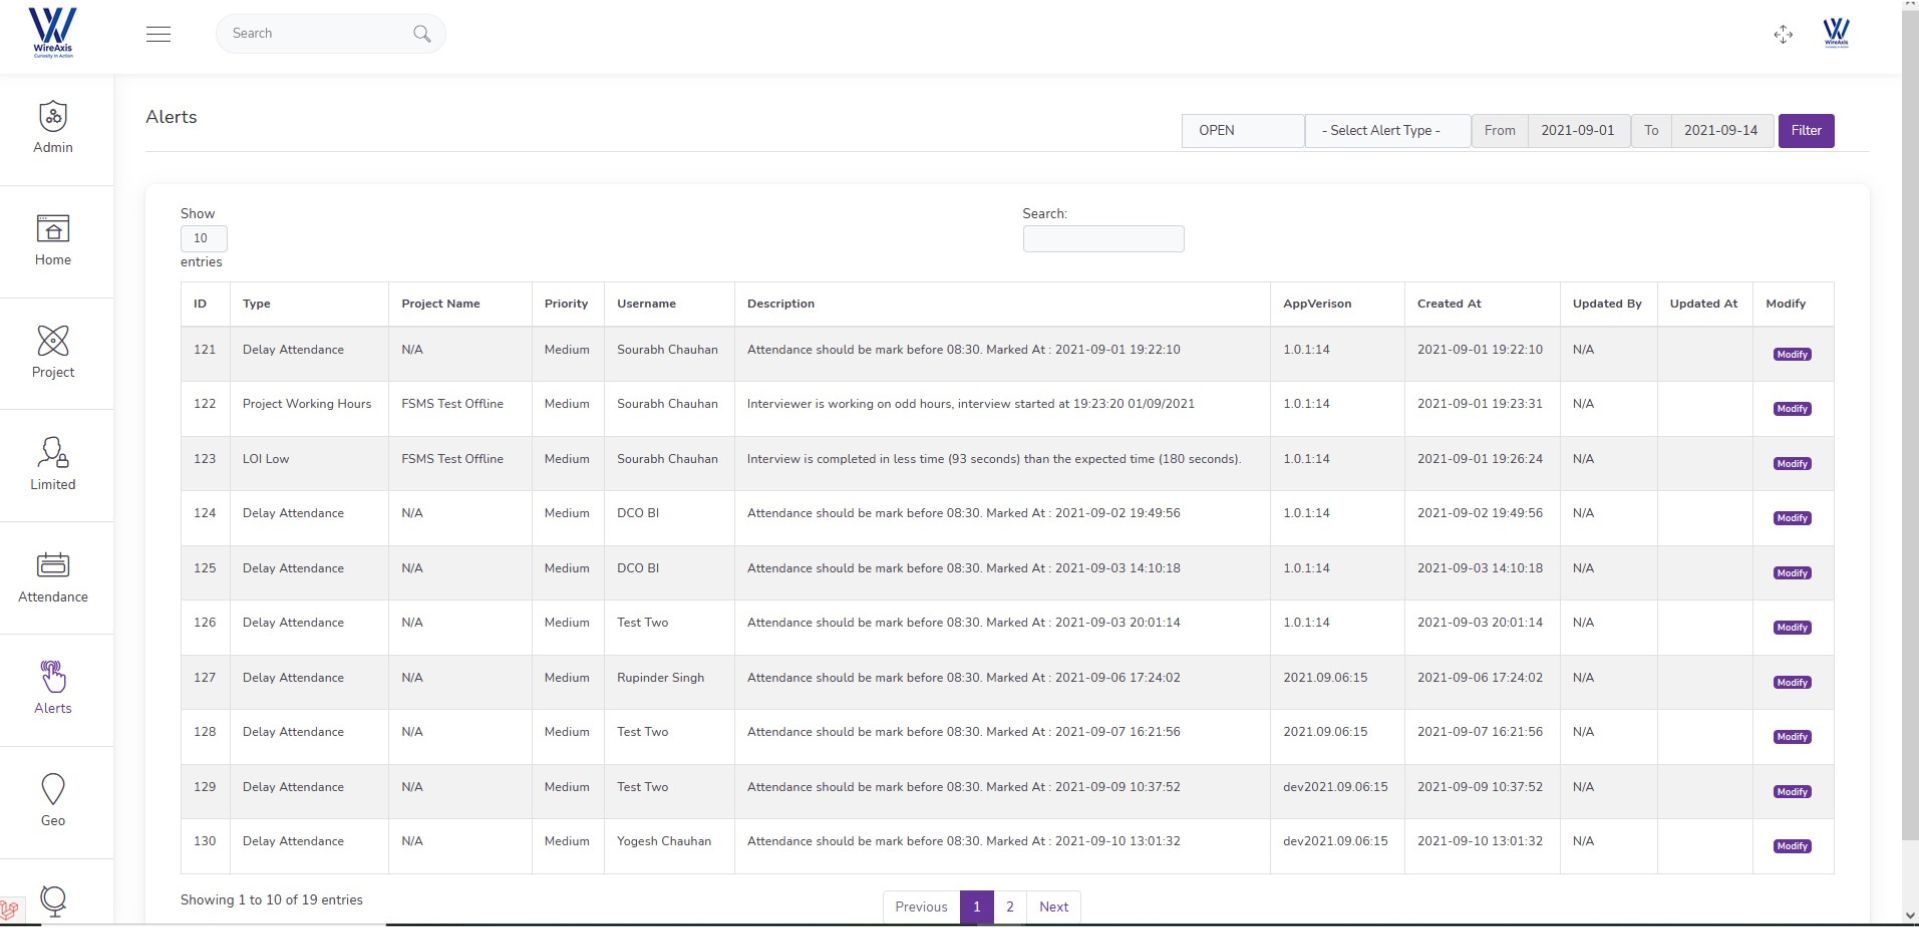1919x928 pixels.
Task: Go to Home from sidebar
Action: tap(53, 240)
